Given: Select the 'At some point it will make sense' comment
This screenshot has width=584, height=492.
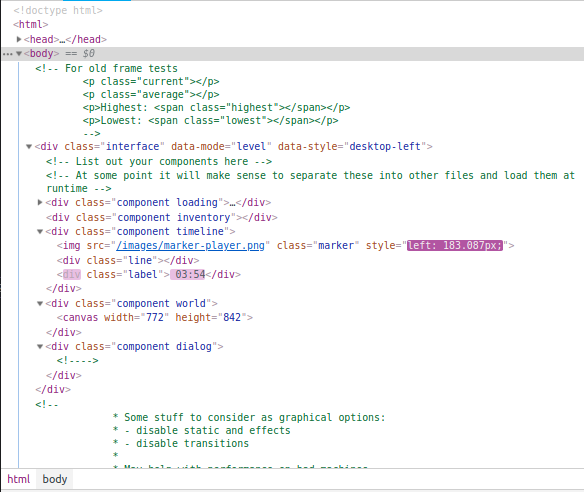Looking at the screenshot, I should [310, 182].
